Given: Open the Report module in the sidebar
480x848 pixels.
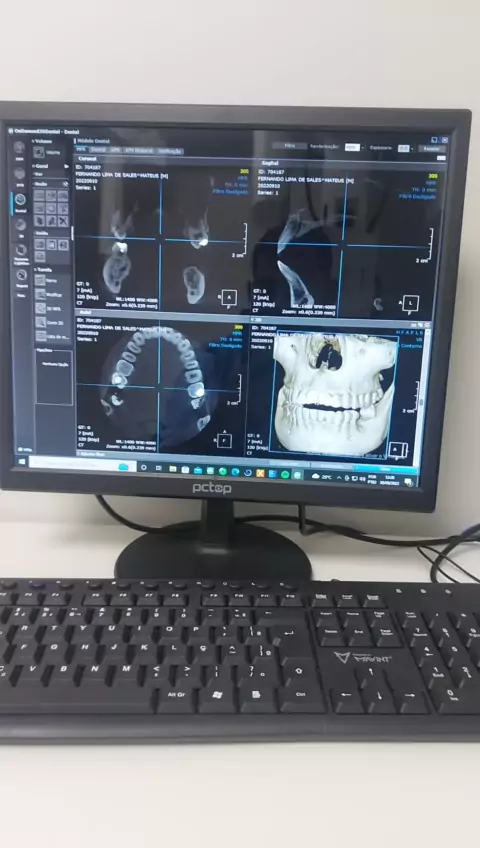Looking at the screenshot, I should tap(21, 275).
